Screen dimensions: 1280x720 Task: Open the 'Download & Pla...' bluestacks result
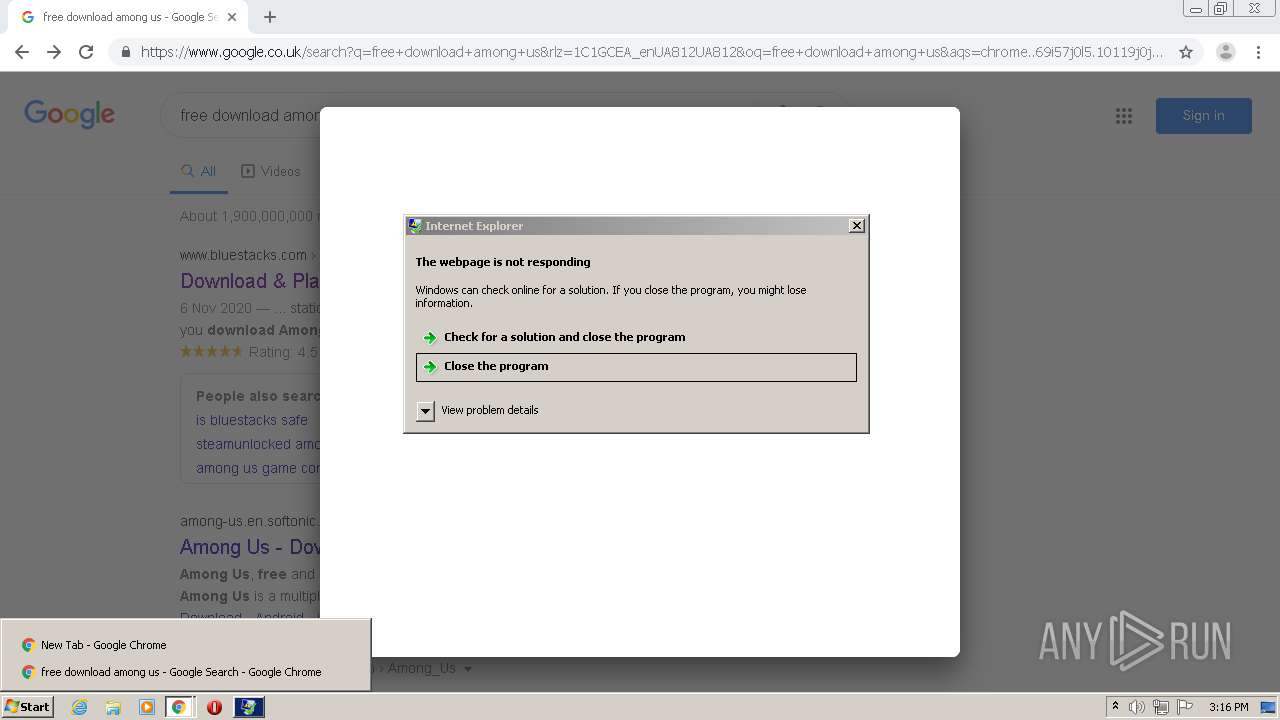coord(249,281)
